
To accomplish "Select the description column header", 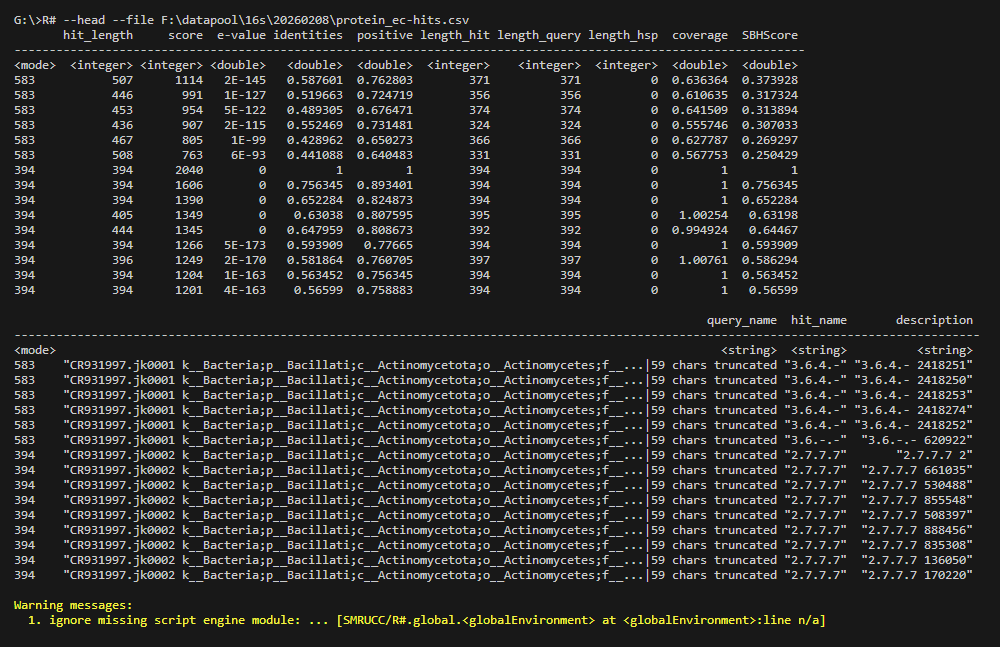I will pos(934,320).
